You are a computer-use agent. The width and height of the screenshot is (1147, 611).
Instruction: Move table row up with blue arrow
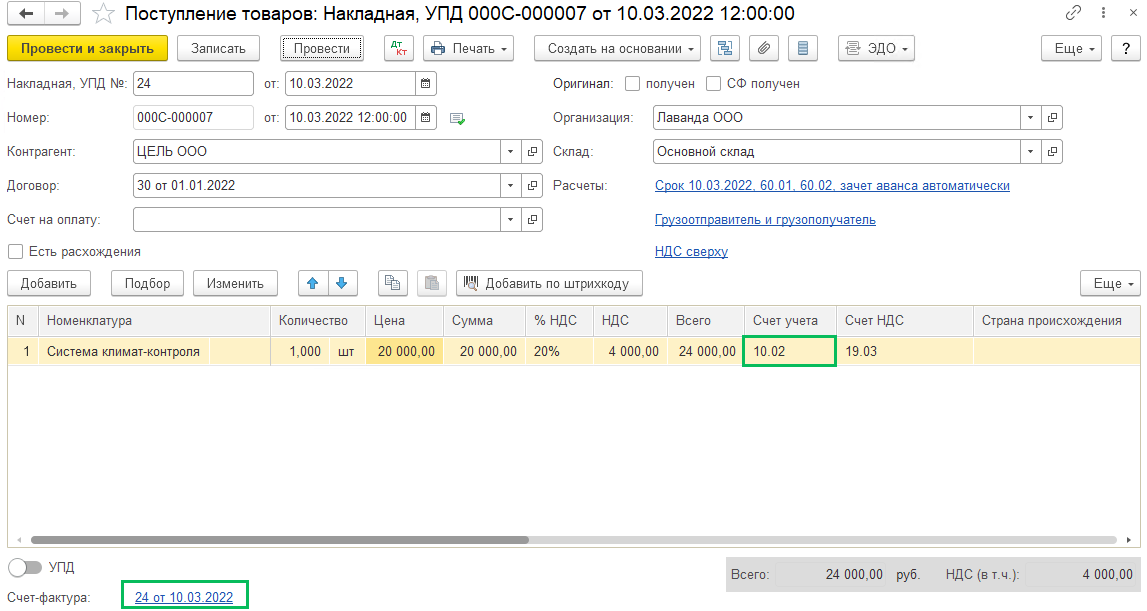313,283
